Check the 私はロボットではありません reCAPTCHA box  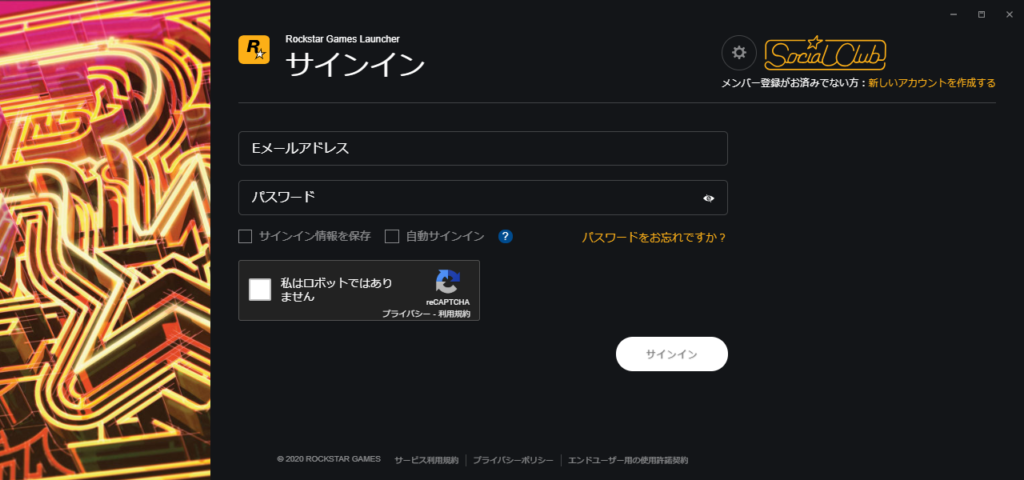[260, 290]
